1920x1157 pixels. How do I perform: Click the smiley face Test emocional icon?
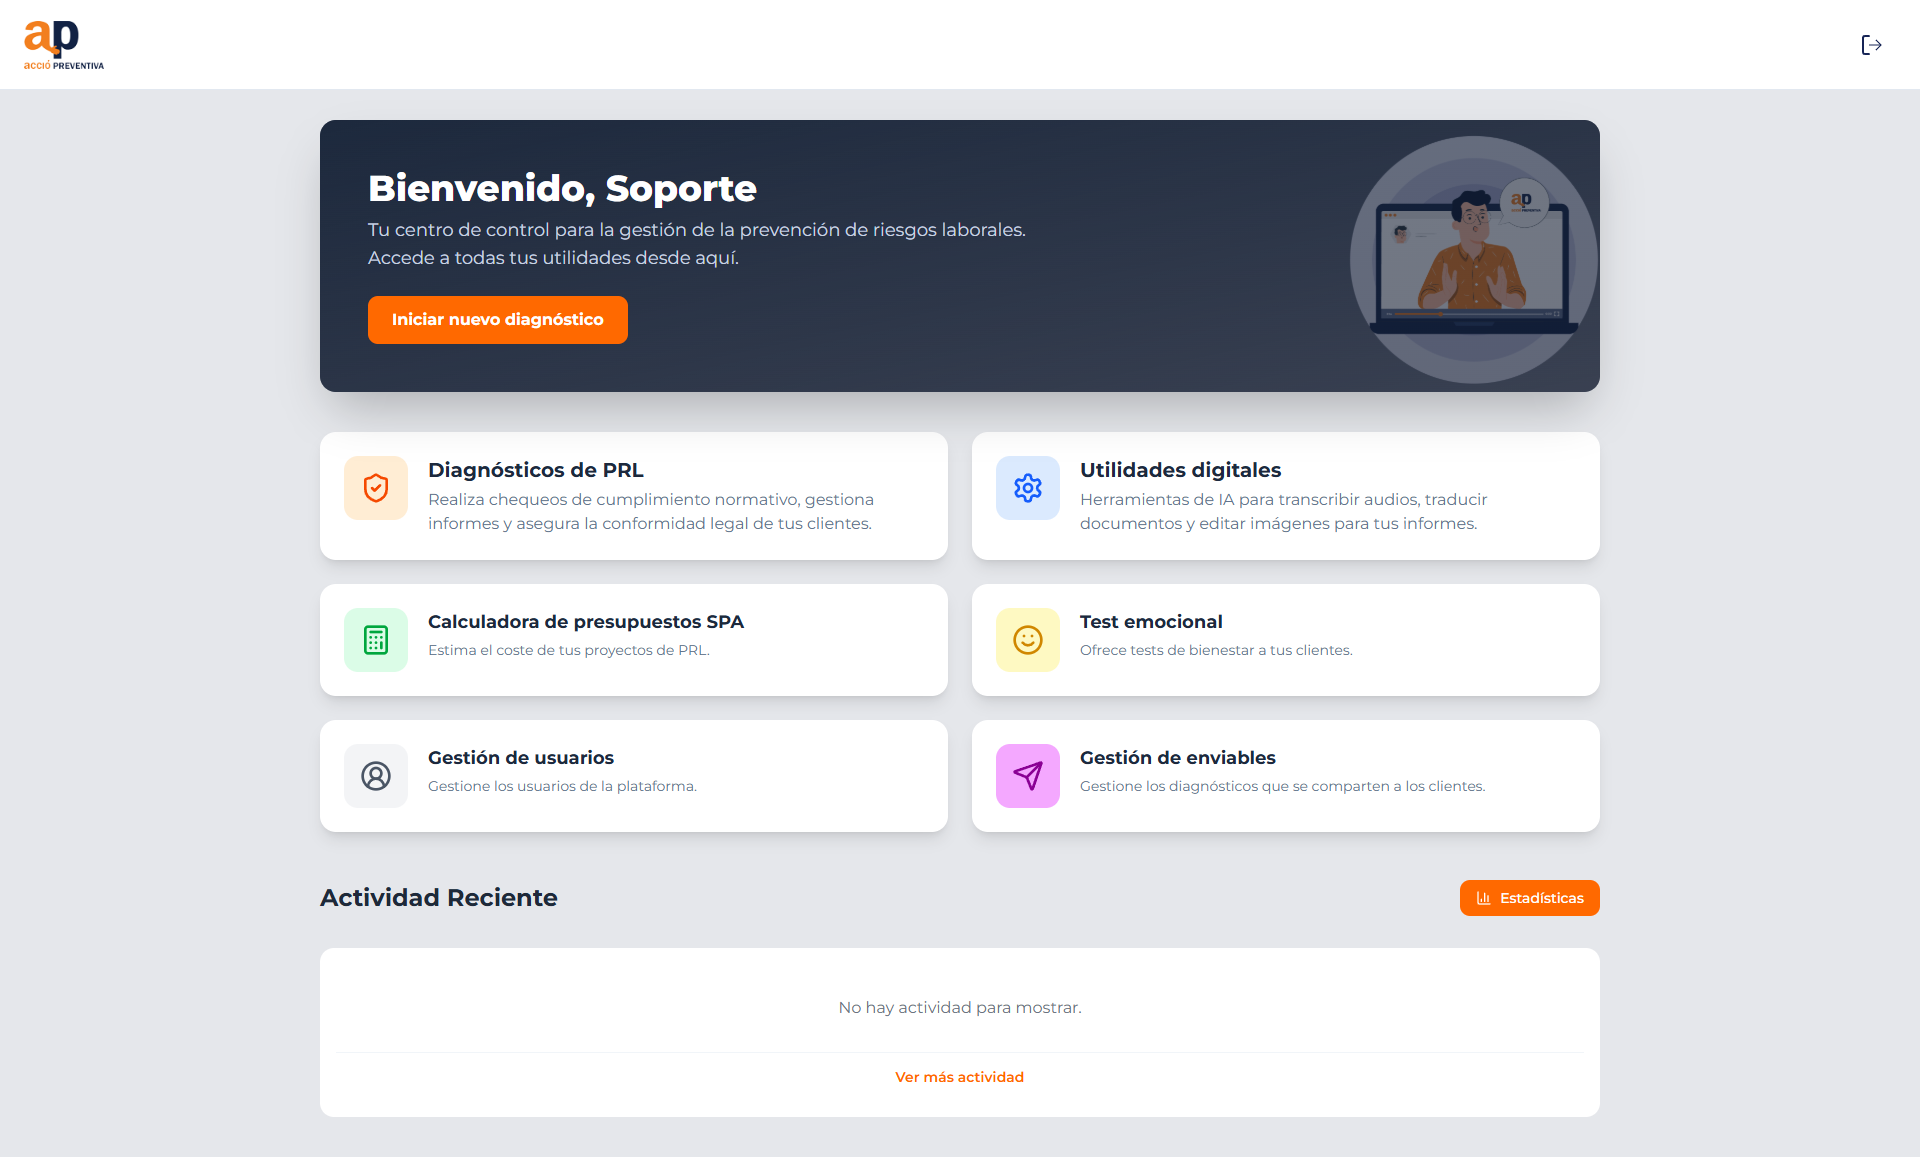(x=1028, y=640)
